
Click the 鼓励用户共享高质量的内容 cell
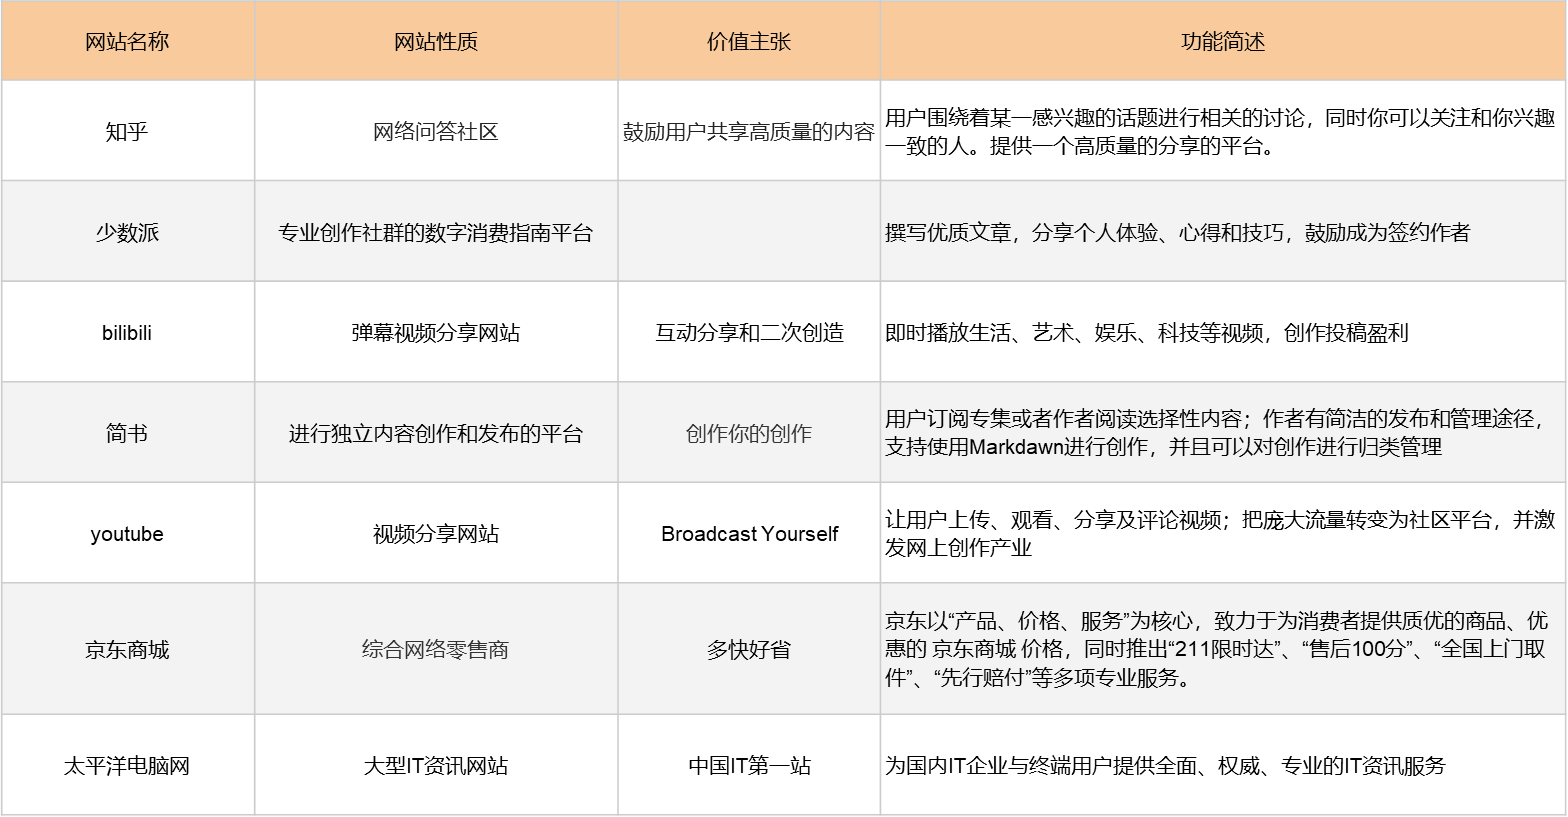[x=749, y=131]
